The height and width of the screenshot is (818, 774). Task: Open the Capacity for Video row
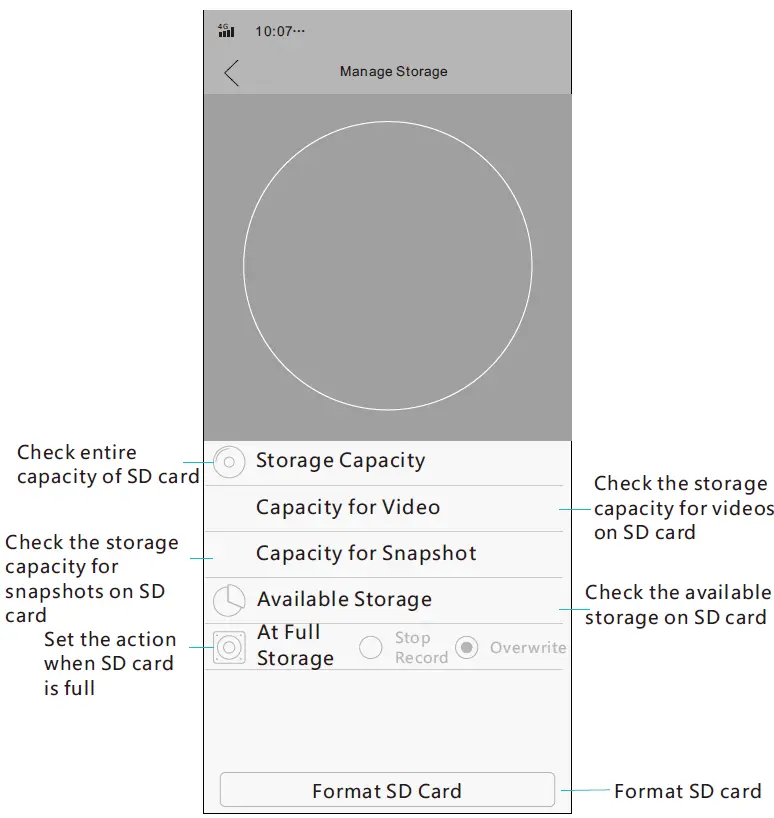pos(347,507)
